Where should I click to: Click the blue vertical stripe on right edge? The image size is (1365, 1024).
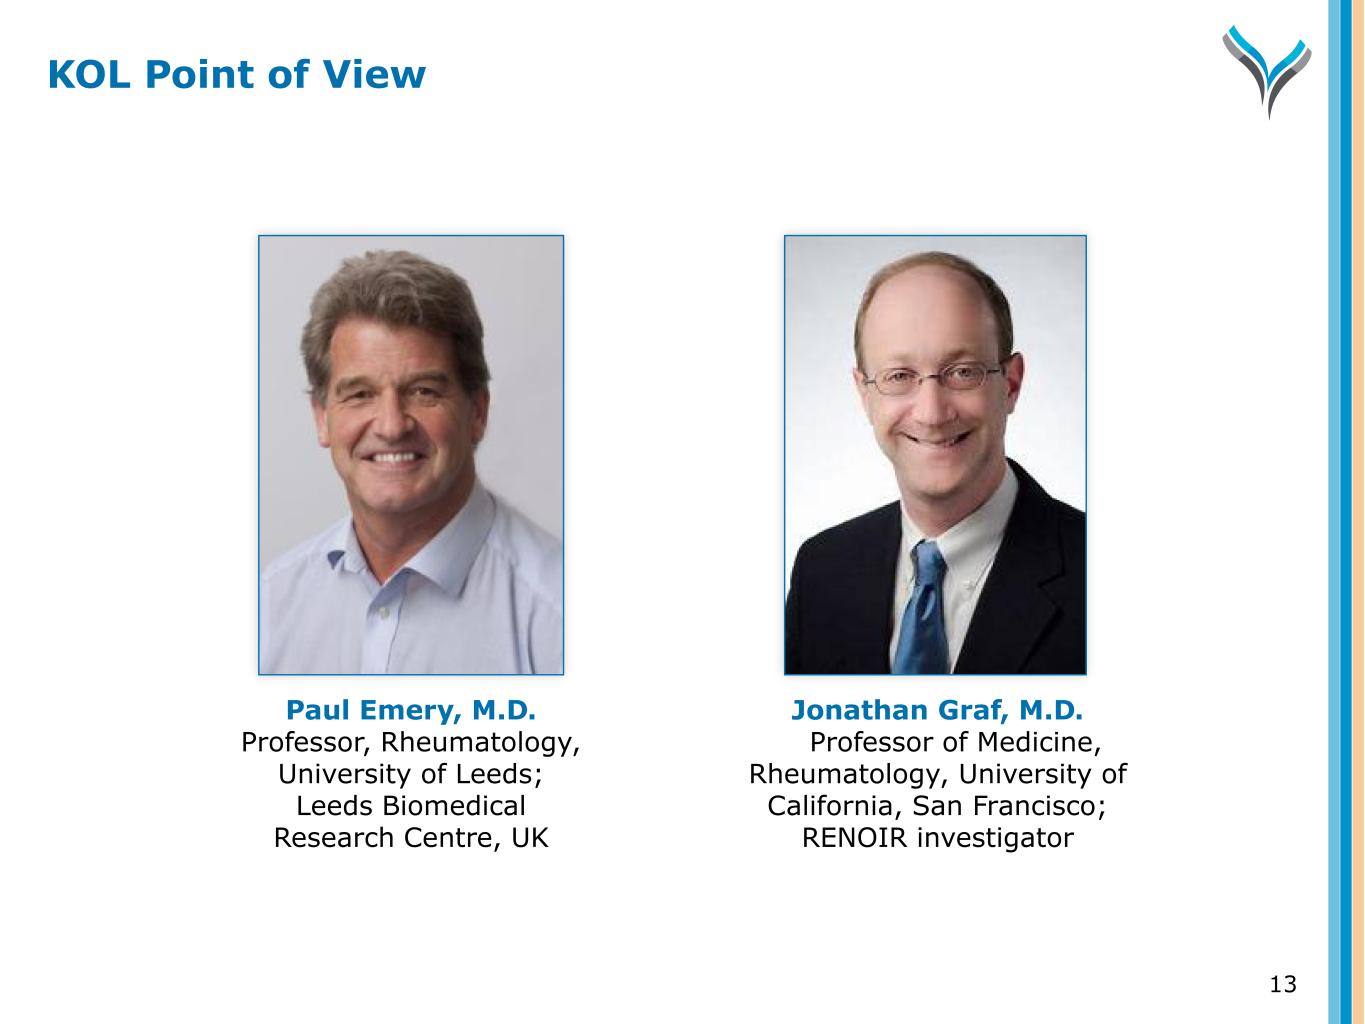1339,512
